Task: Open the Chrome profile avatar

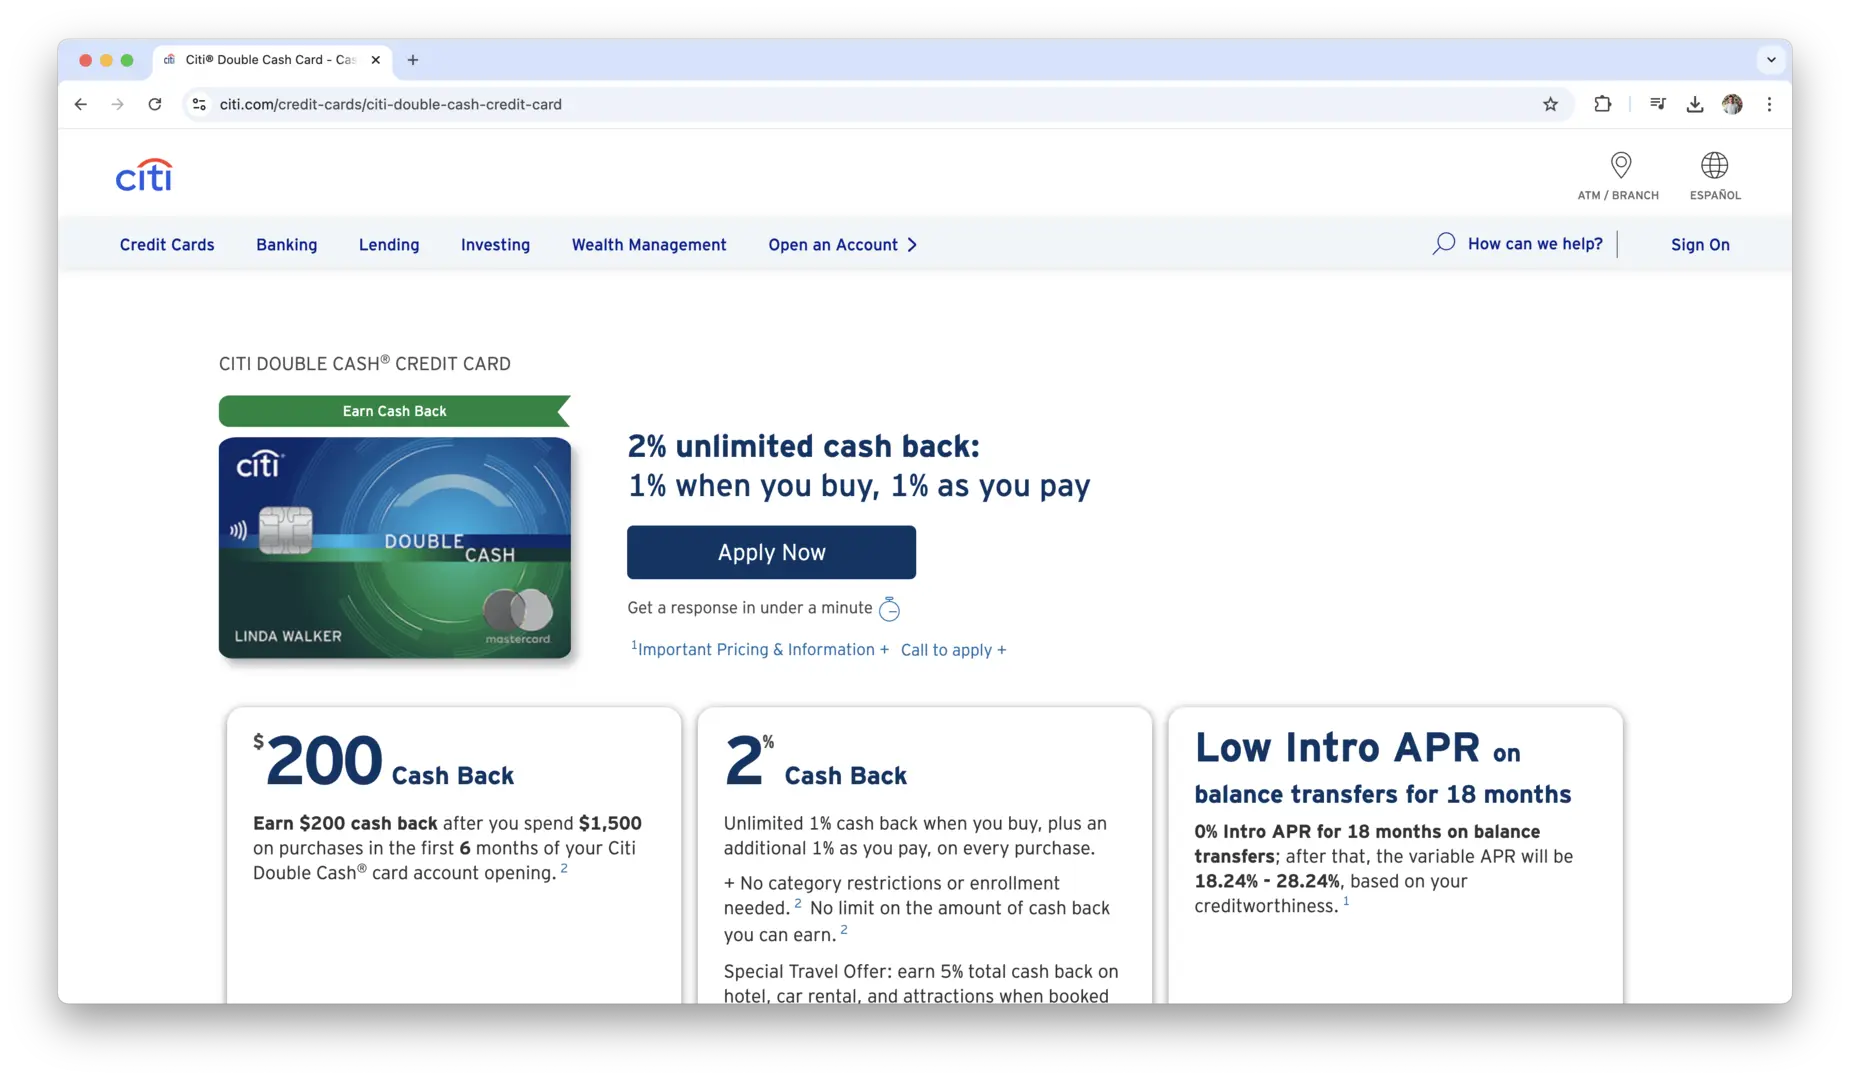Action: pyautogui.click(x=1732, y=104)
